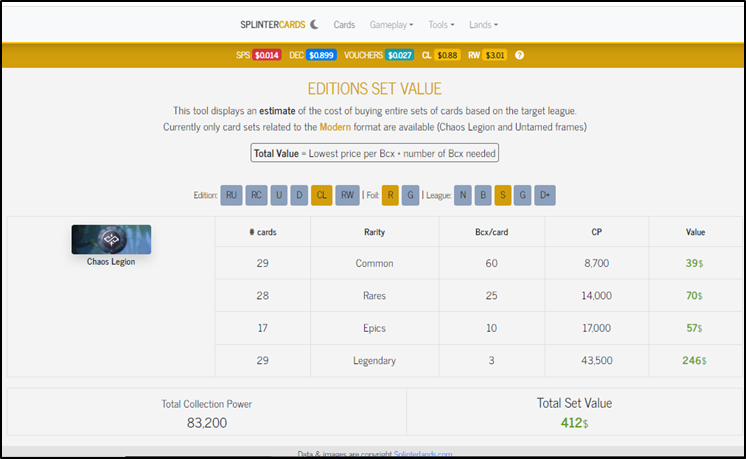
Task: Open the SplinterCards home logo
Action: 273,25
